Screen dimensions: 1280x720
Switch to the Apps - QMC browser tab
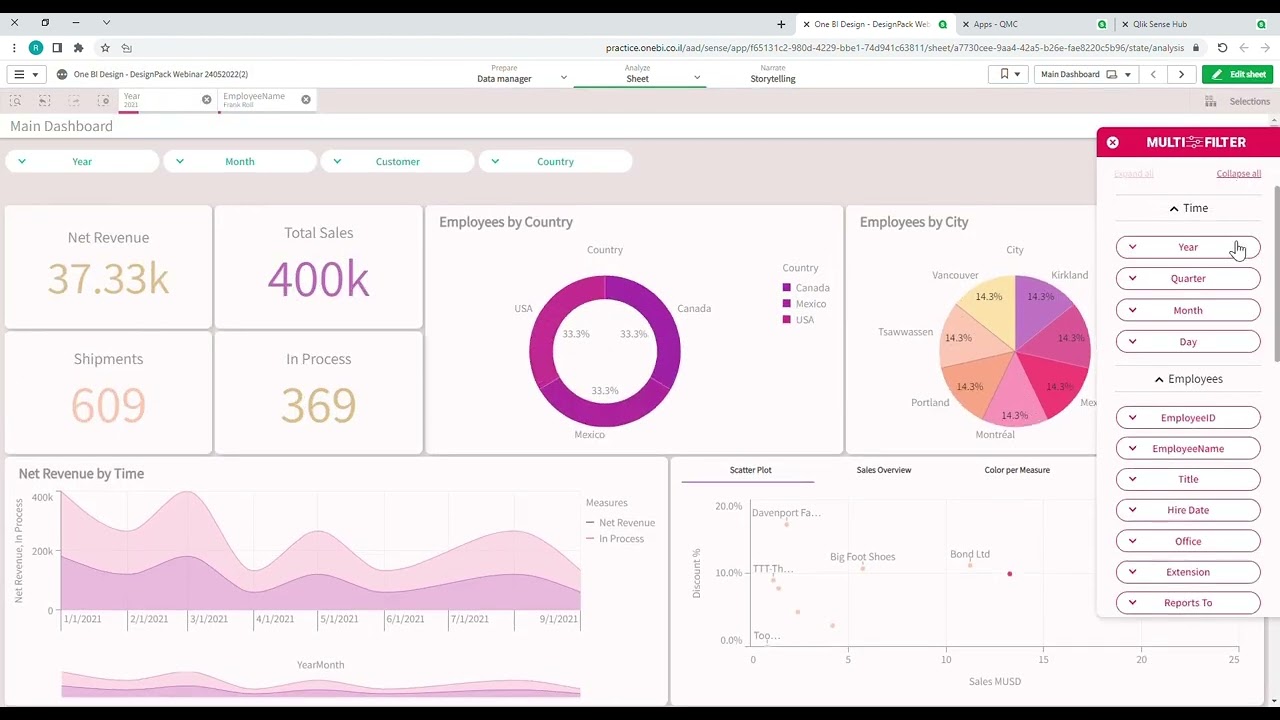[x=1035, y=24]
